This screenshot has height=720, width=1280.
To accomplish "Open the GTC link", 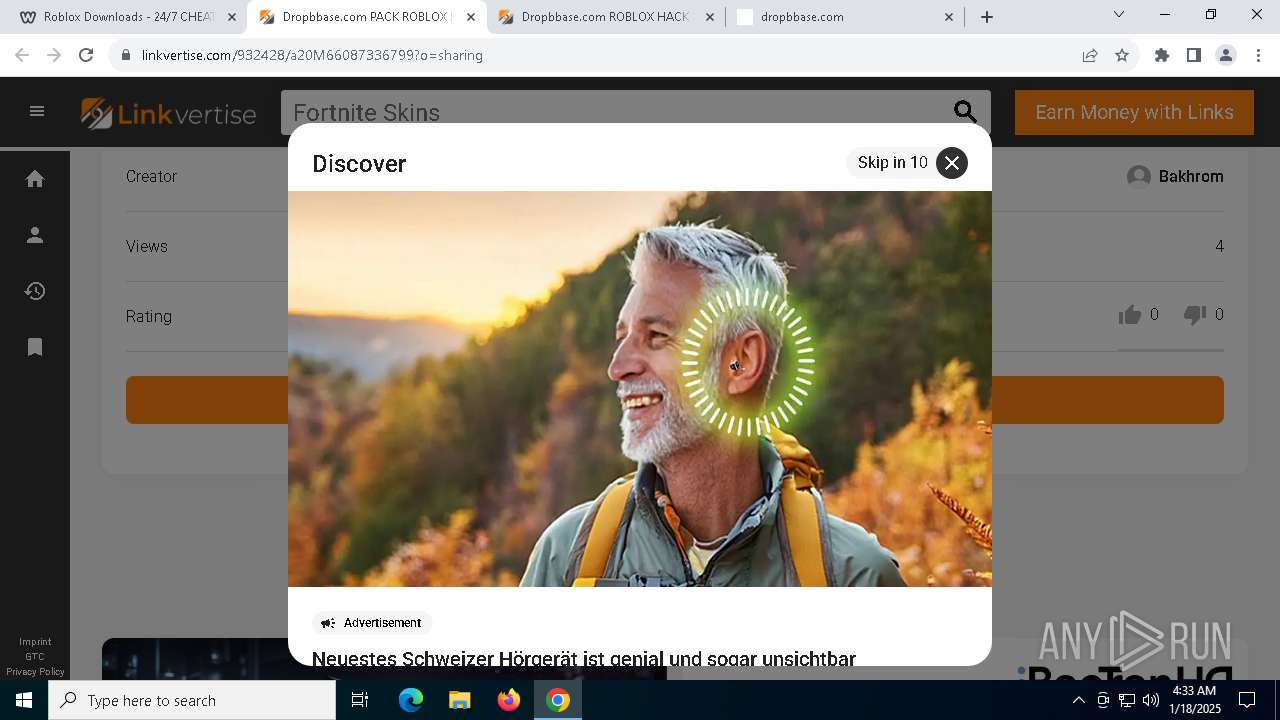I will tap(35, 657).
